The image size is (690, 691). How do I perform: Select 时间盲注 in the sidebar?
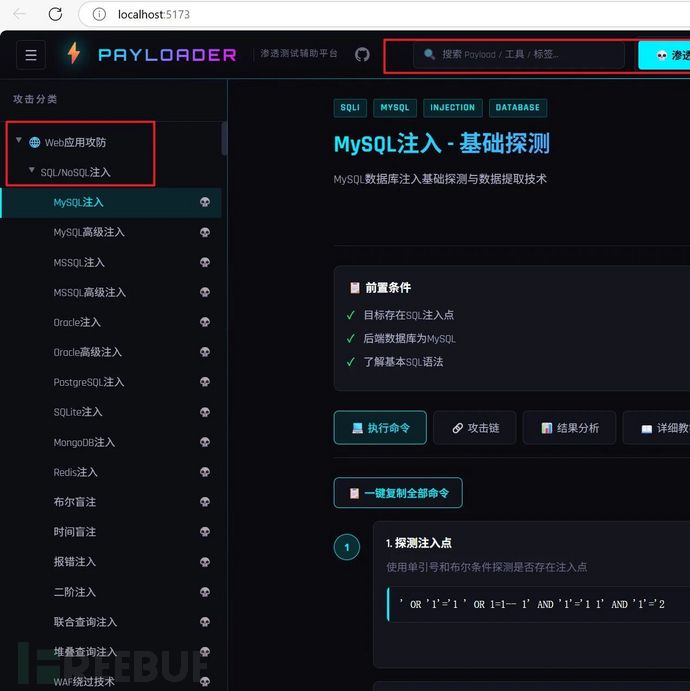[x=111, y=532]
